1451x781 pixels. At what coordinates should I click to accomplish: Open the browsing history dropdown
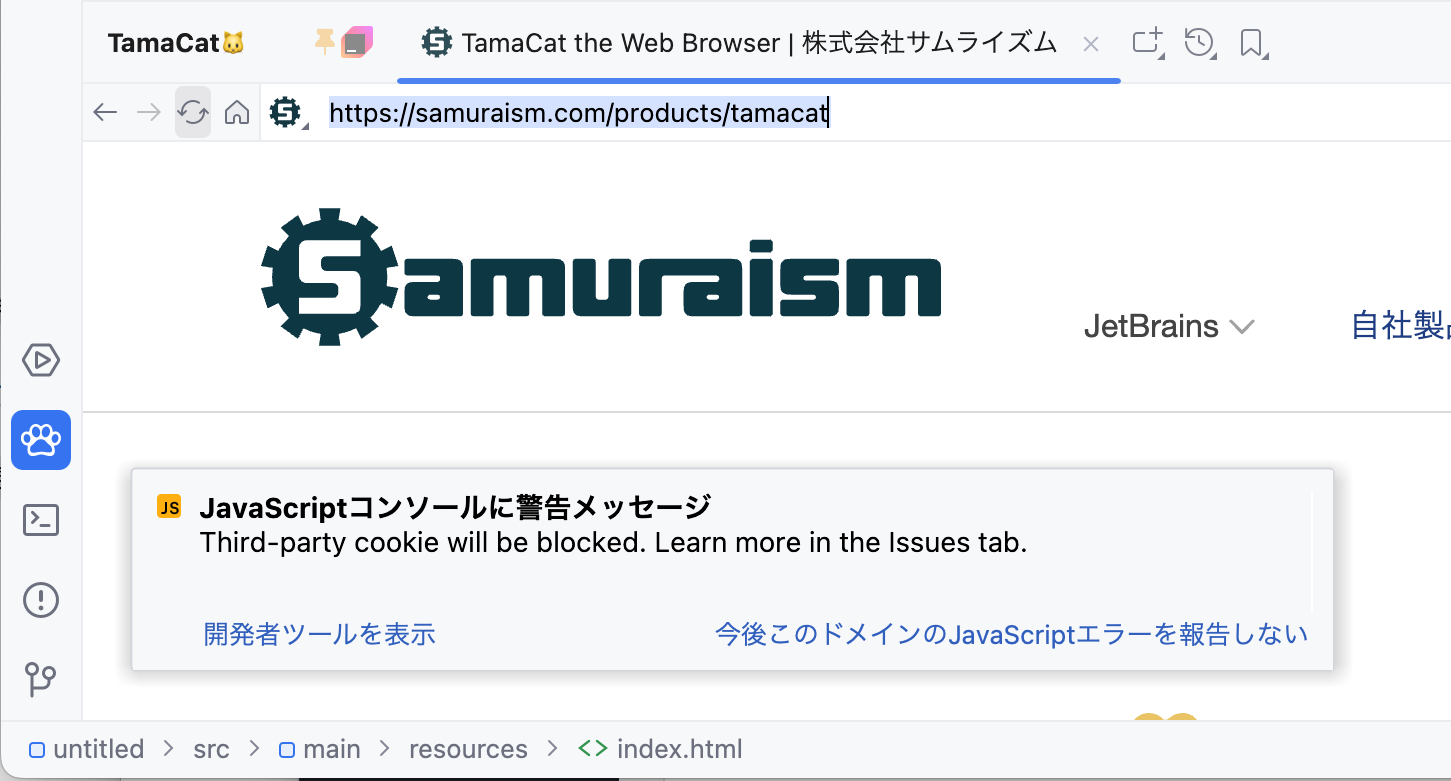click(1200, 42)
